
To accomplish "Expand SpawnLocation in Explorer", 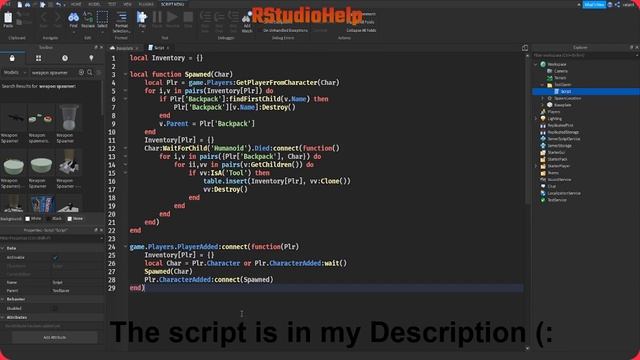I will point(542,98).
